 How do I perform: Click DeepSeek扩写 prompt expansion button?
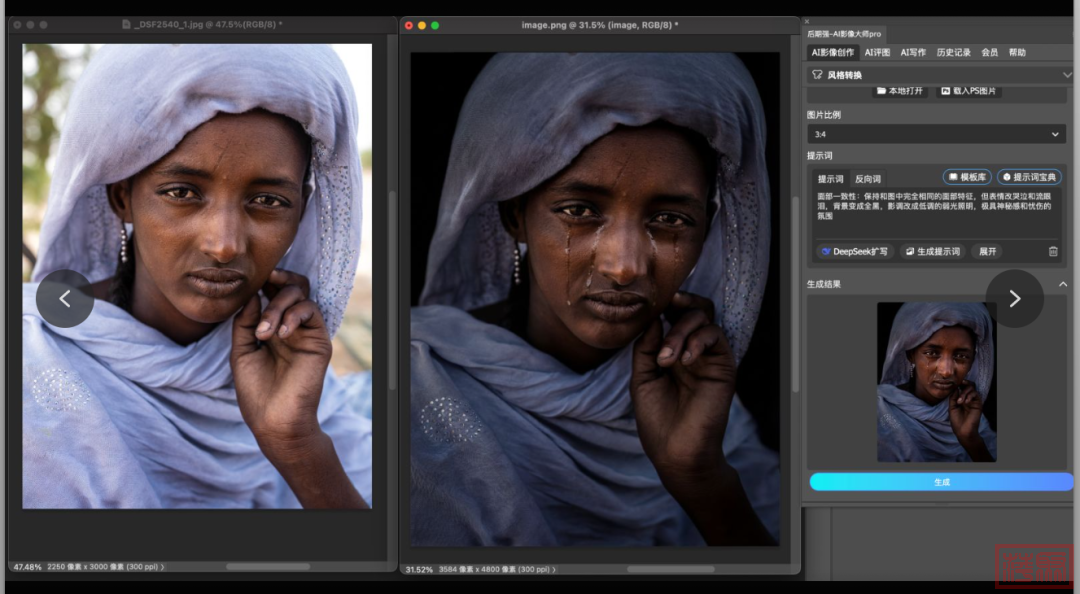pyautogui.click(x=853, y=252)
